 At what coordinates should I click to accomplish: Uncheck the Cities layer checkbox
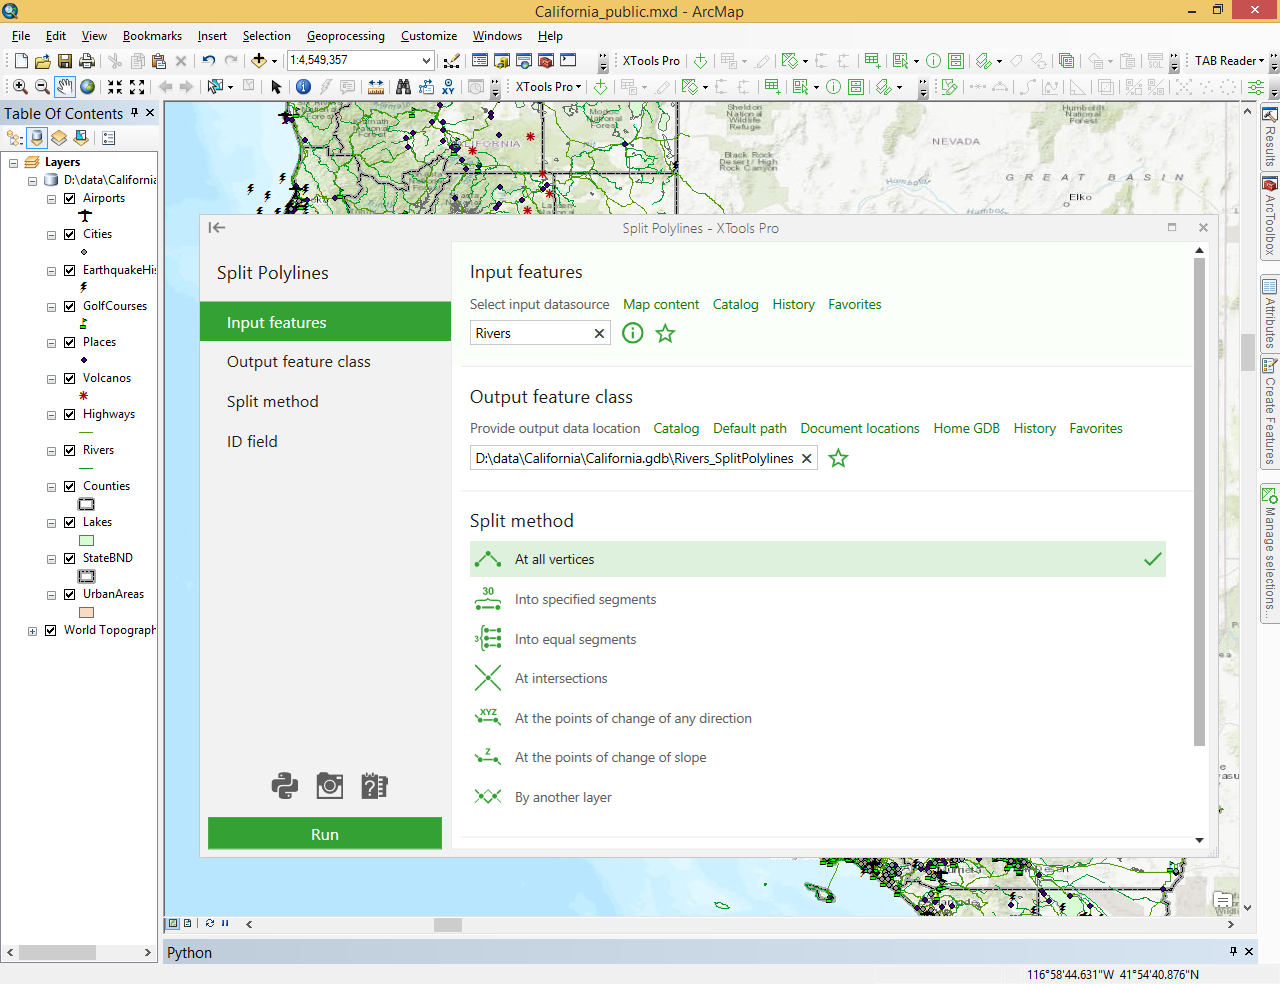coord(69,234)
